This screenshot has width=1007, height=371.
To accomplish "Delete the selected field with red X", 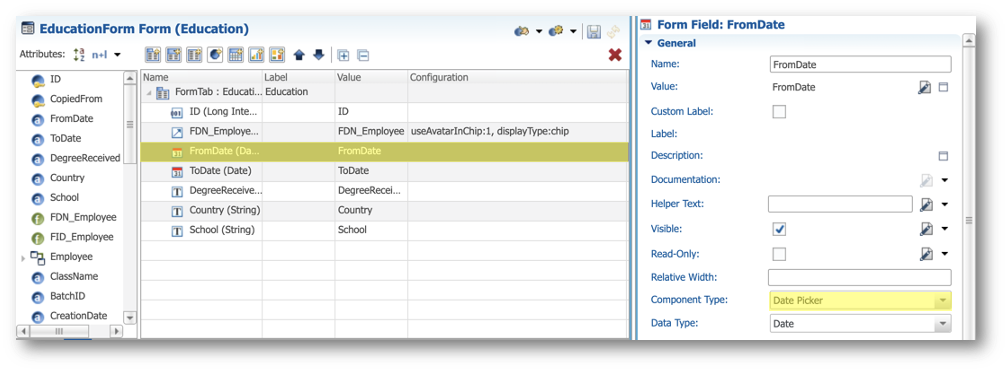I will click(x=615, y=55).
